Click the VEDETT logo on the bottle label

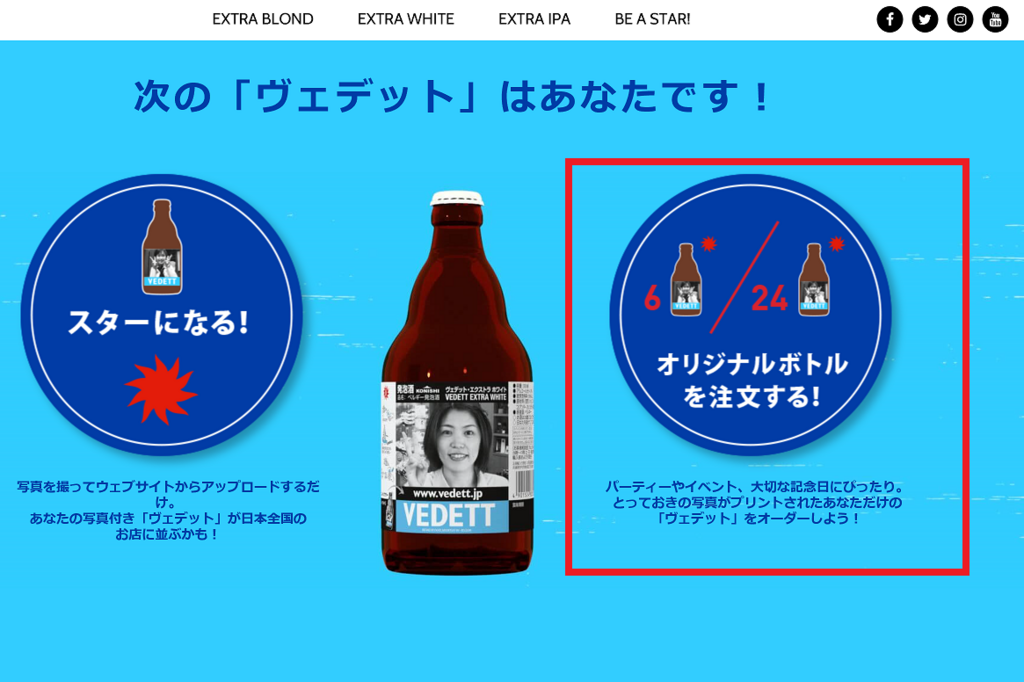click(448, 515)
